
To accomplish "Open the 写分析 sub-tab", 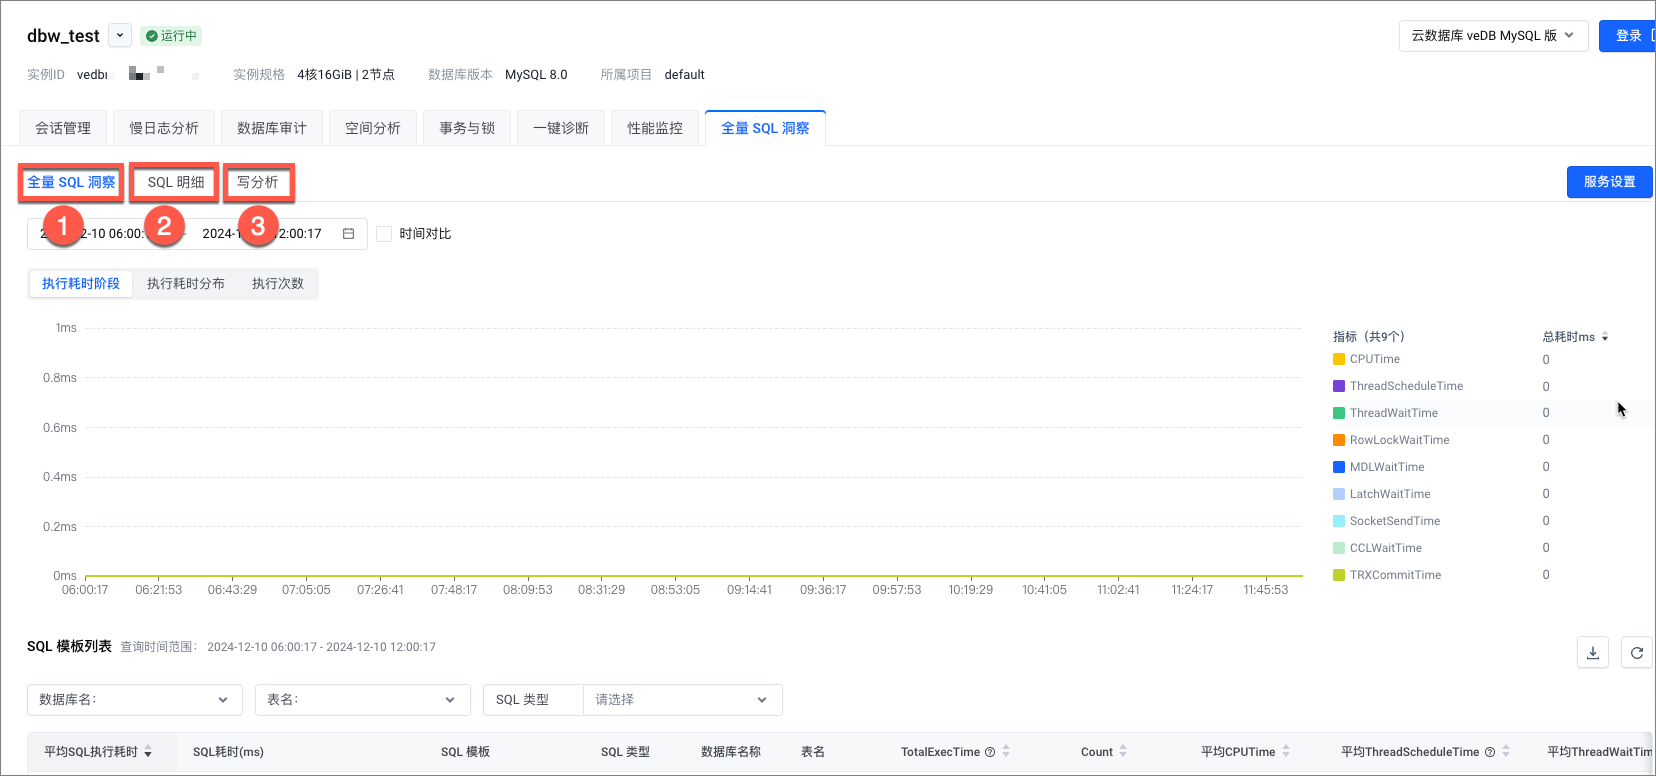I will (258, 182).
